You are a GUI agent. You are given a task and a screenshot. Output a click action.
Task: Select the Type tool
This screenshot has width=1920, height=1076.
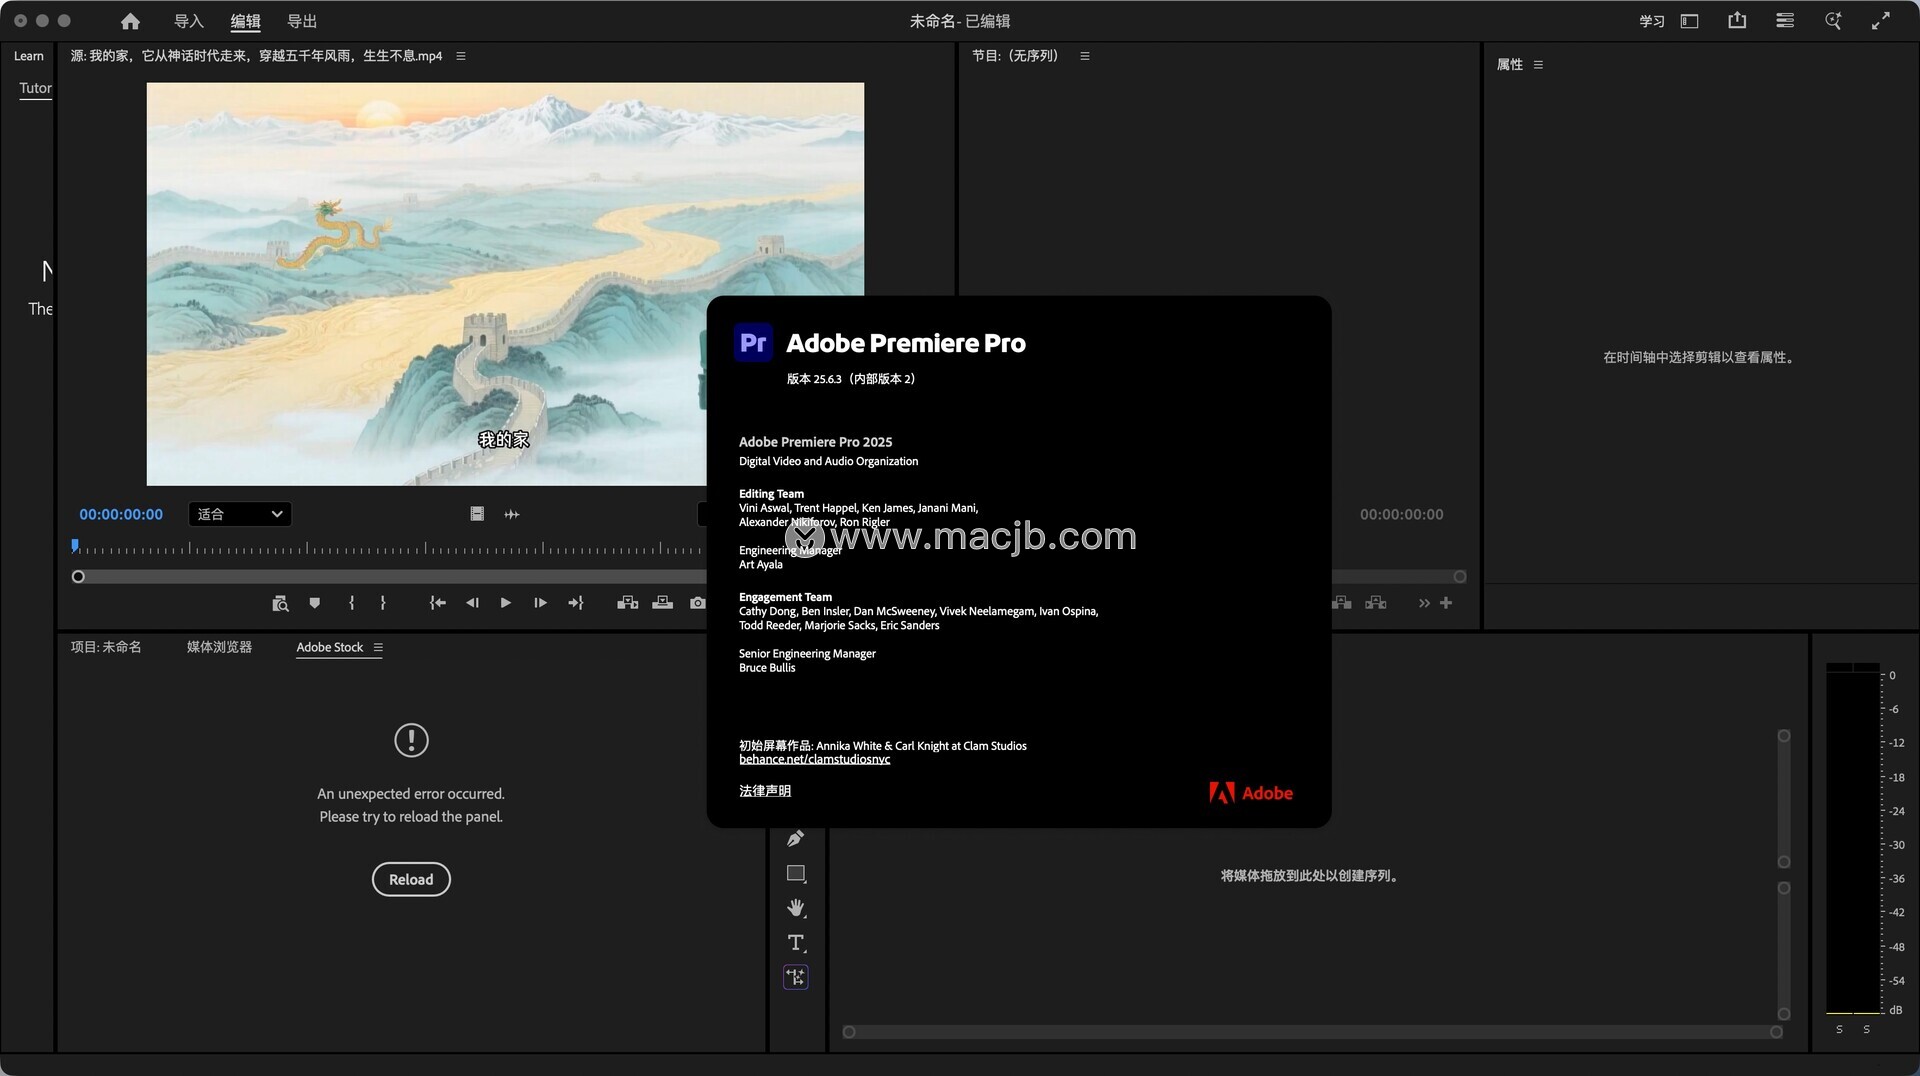point(796,943)
